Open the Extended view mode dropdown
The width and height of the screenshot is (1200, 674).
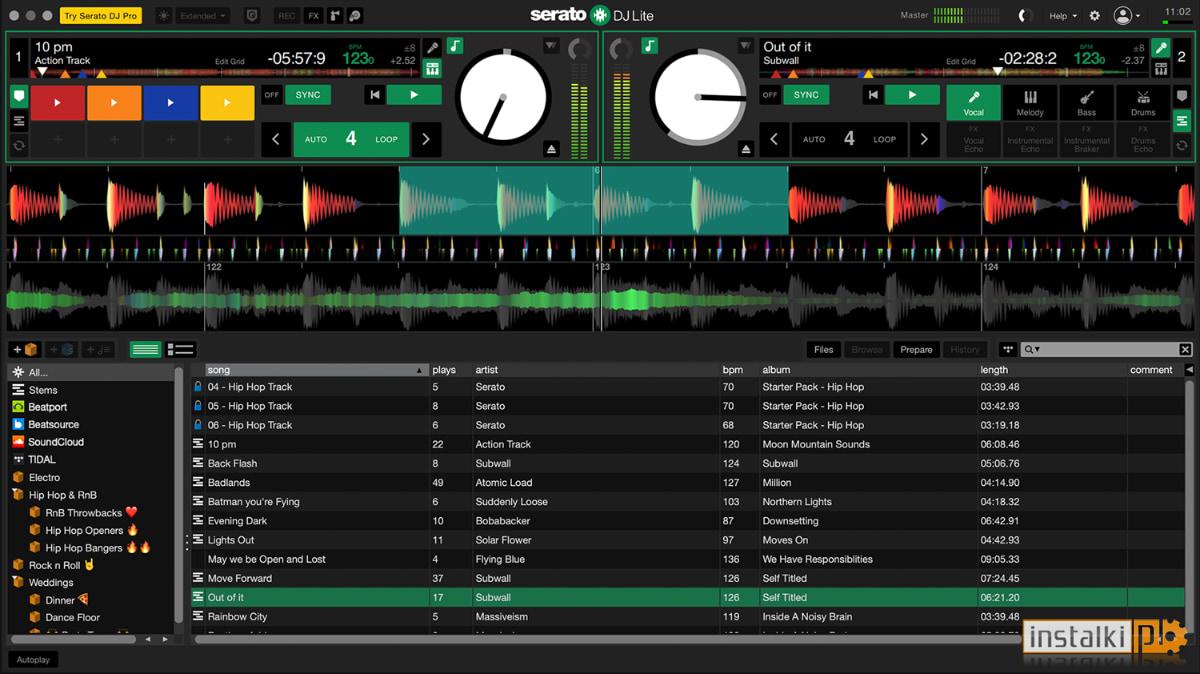[x=204, y=16]
